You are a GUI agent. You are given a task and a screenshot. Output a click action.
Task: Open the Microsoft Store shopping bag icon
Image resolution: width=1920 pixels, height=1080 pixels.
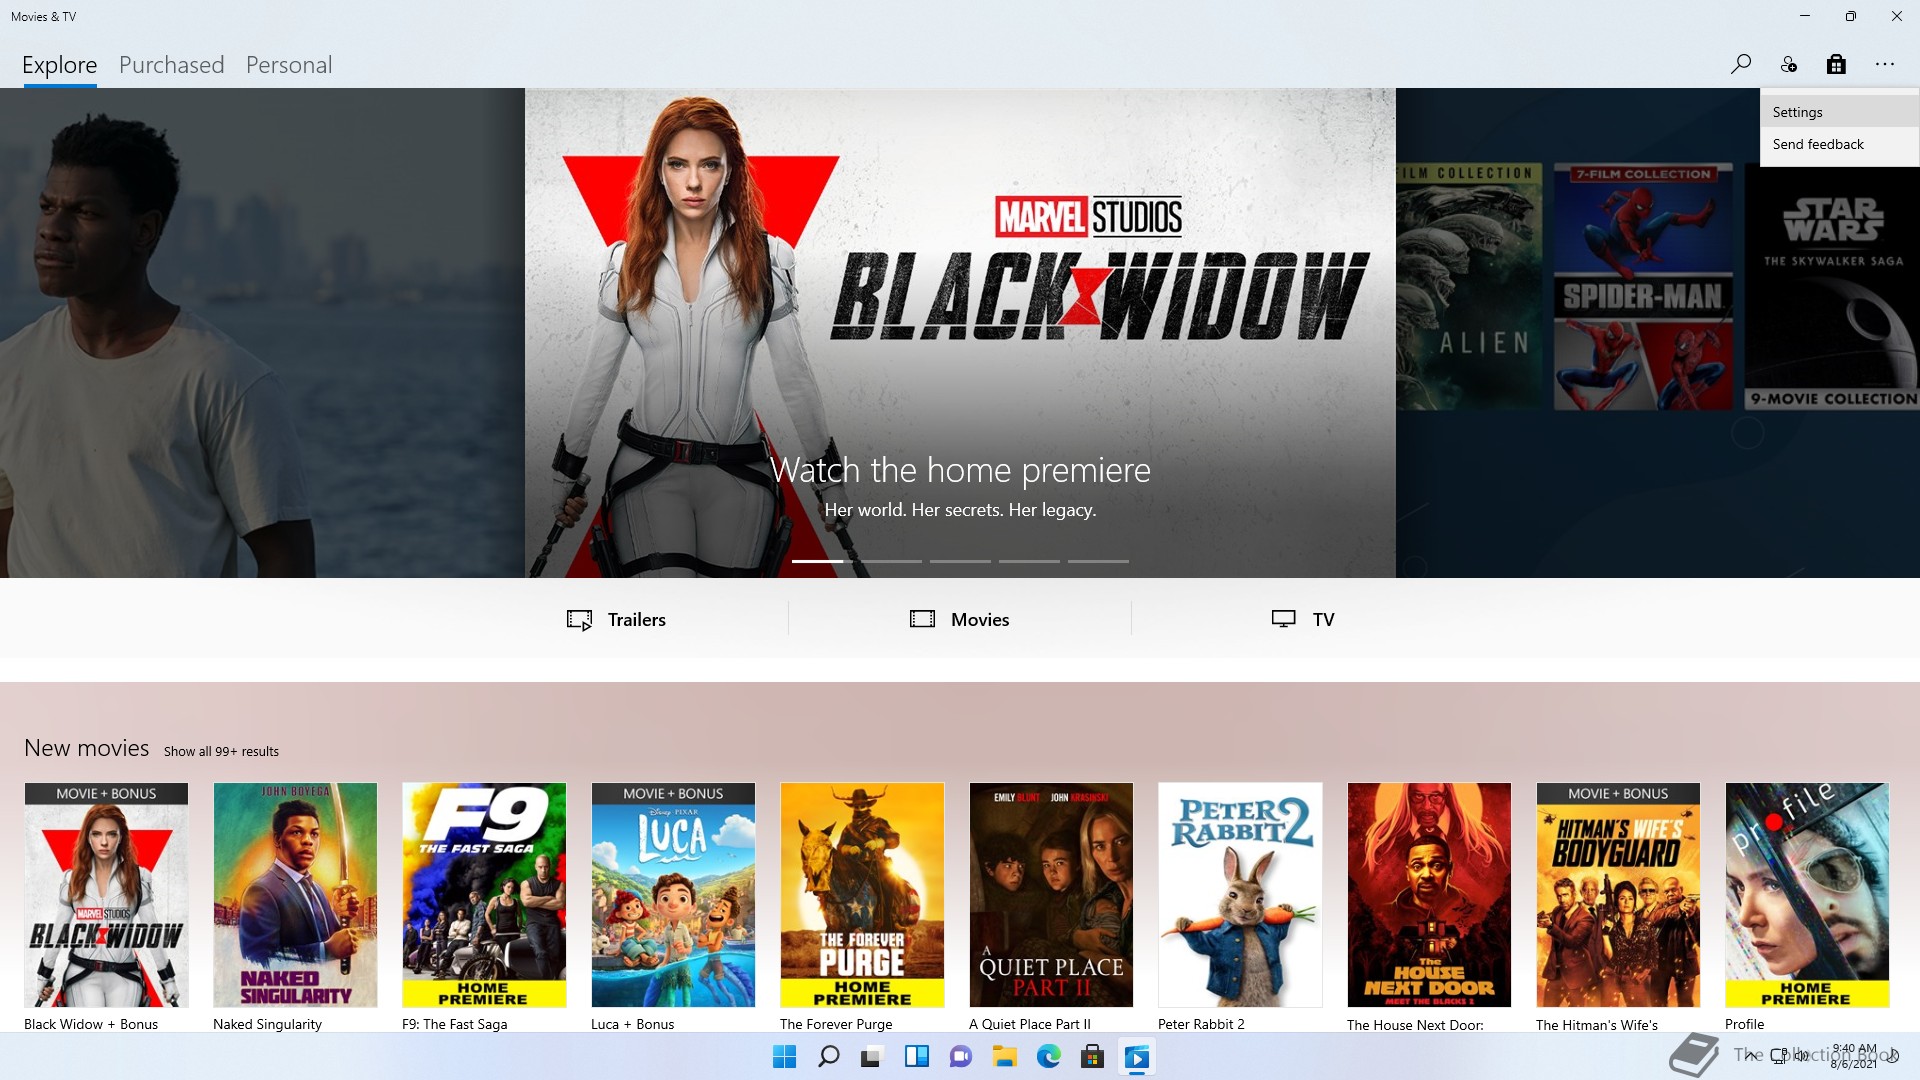(x=1836, y=64)
